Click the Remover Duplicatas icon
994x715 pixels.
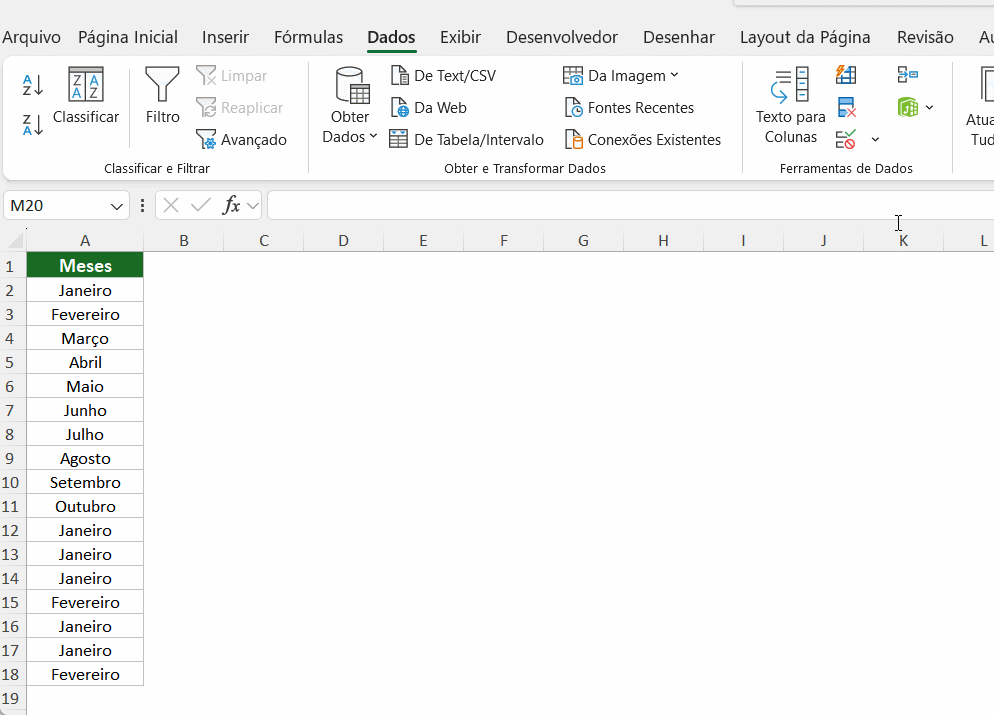click(846, 107)
